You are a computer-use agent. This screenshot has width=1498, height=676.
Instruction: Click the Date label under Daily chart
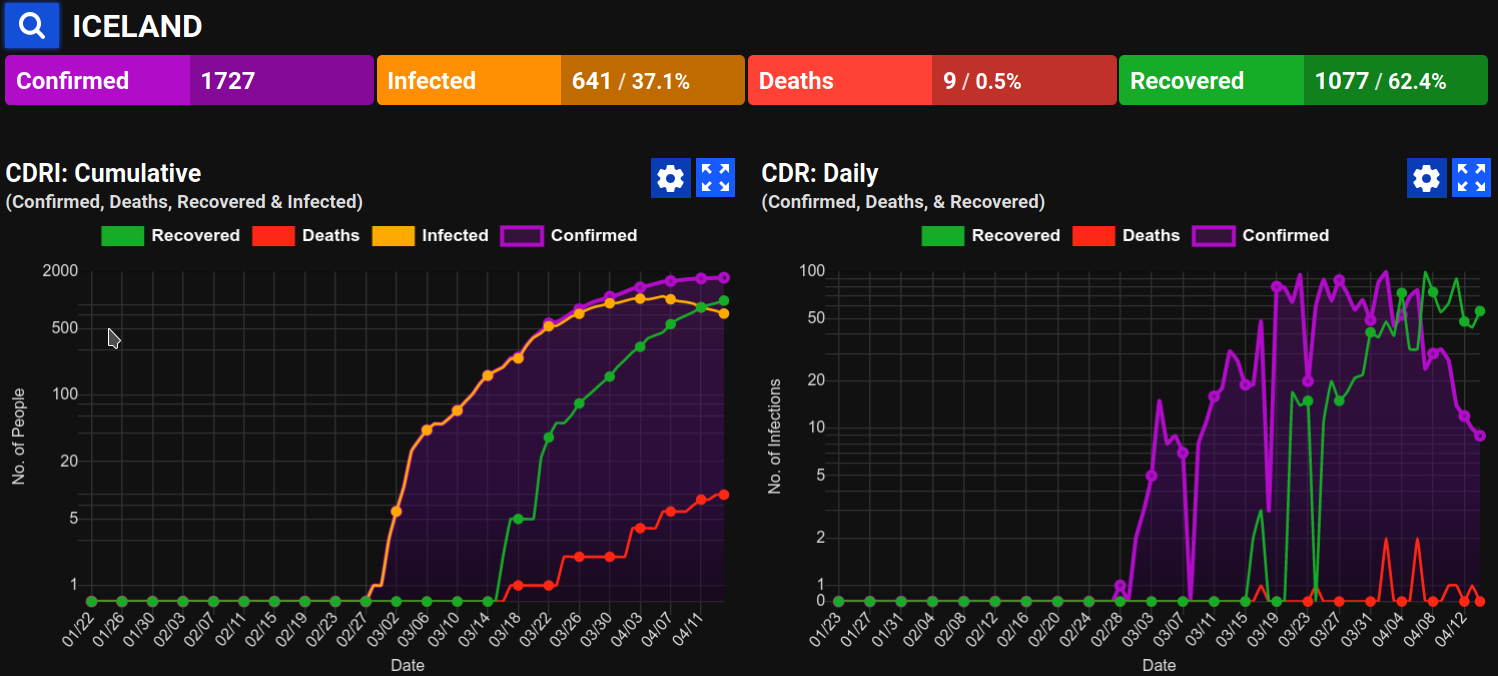(x=1159, y=665)
